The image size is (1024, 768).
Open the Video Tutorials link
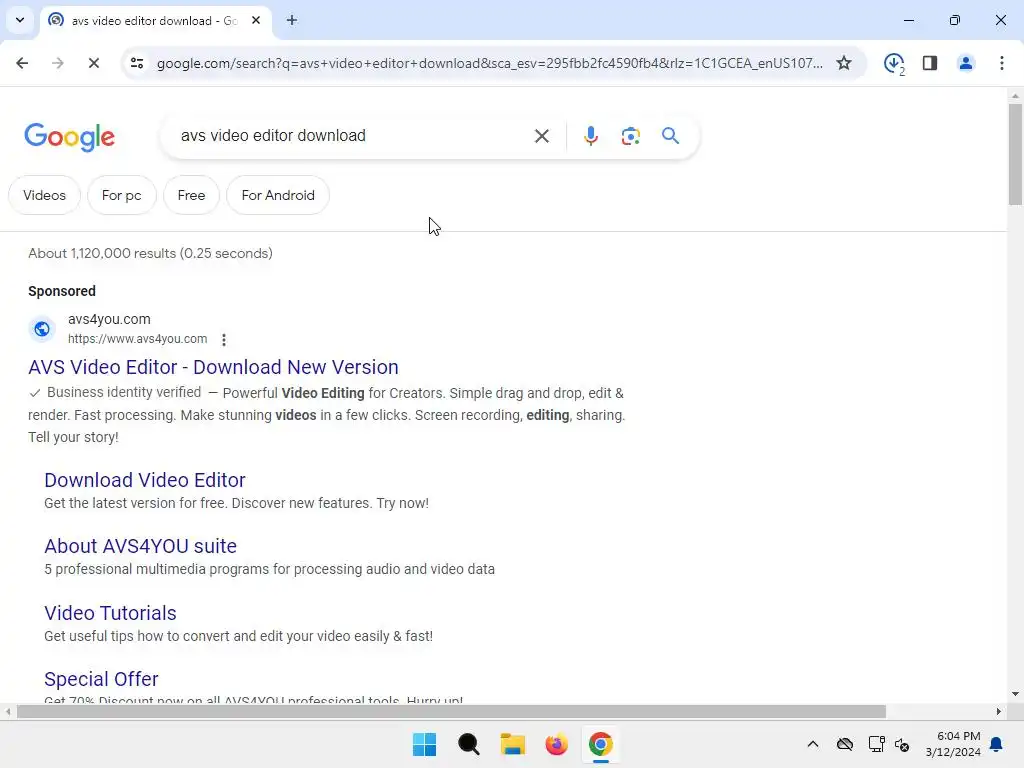(x=110, y=613)
